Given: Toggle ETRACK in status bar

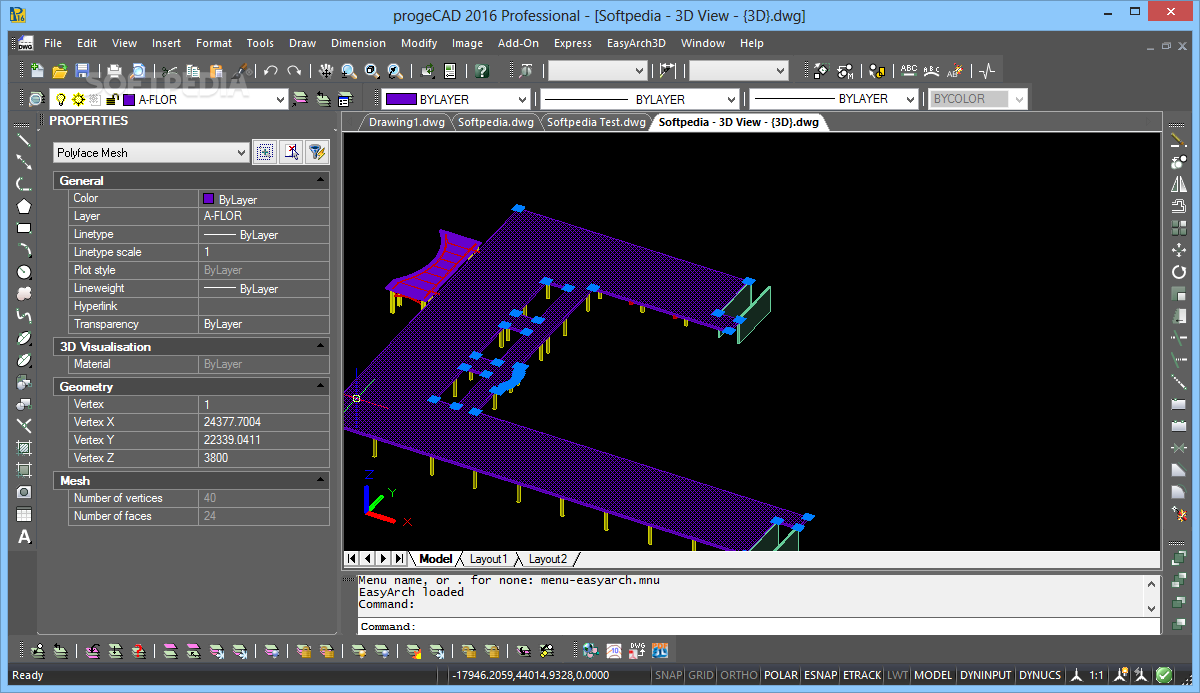Looking at the screenshot, I should point(862,675).
